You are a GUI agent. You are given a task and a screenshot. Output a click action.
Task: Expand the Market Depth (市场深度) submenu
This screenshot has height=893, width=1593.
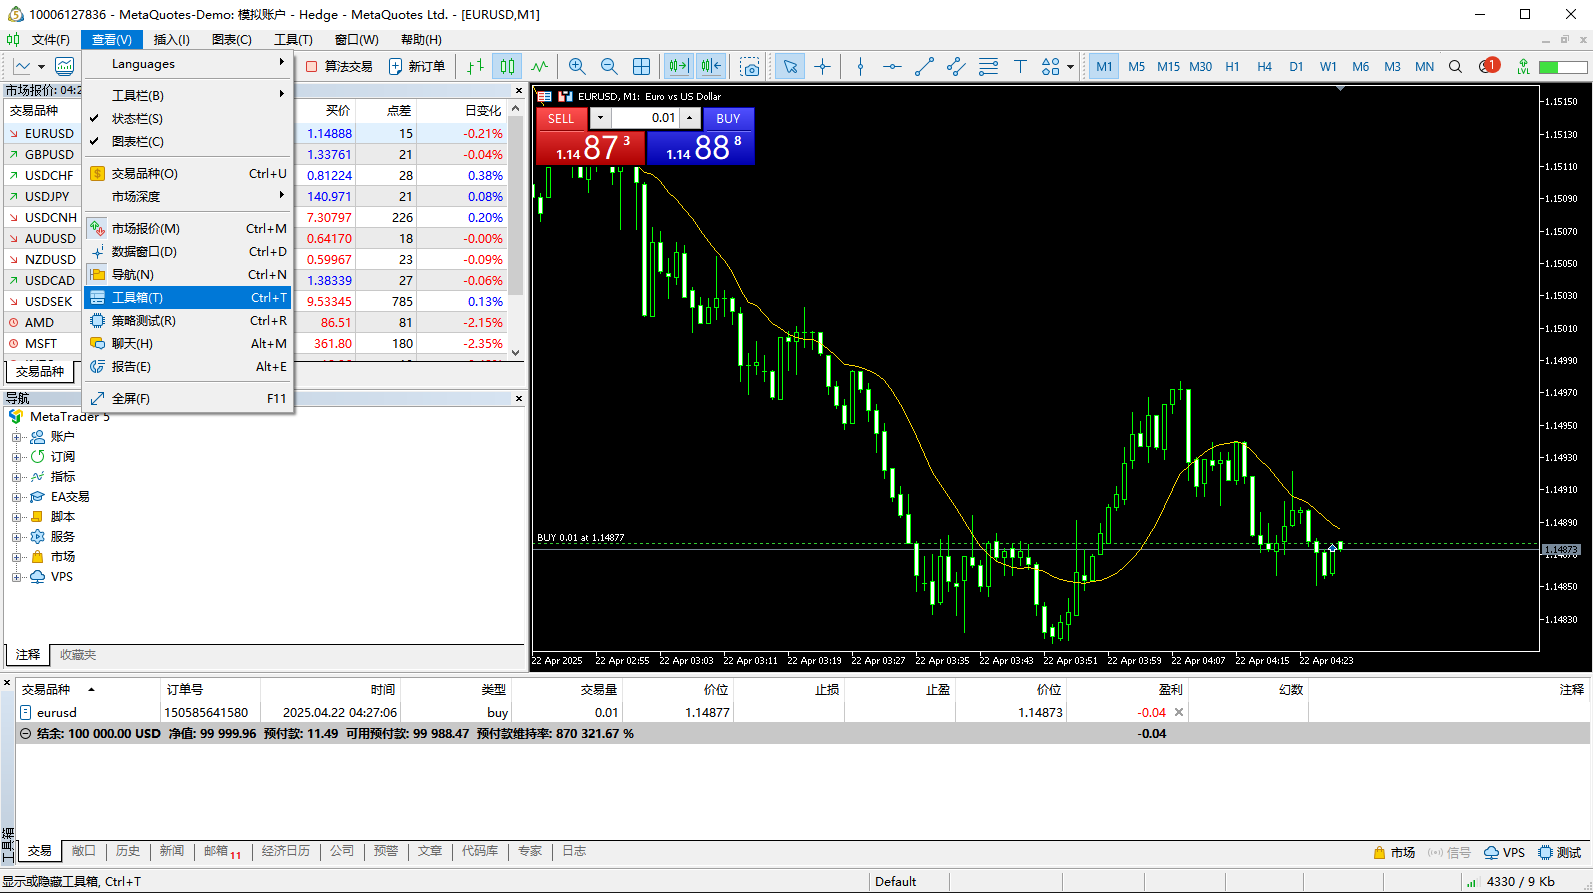(x=188, y=196)
